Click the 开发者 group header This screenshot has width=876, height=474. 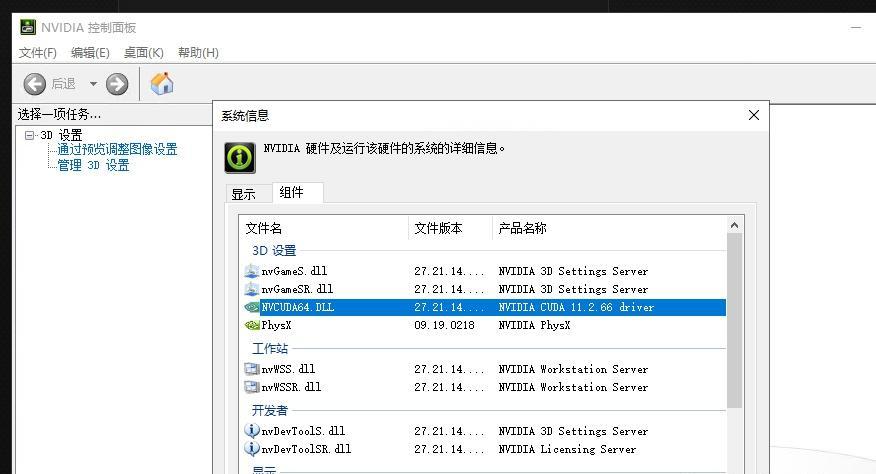pyautogui.click(x=270, y=410)
